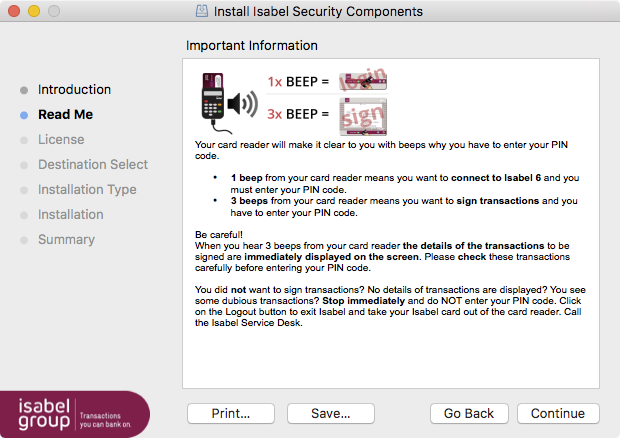Select the Introduction step in sidebar
The height and width of the screenshot is (438, 620).
pyautogui.click(x=74, y=90)
